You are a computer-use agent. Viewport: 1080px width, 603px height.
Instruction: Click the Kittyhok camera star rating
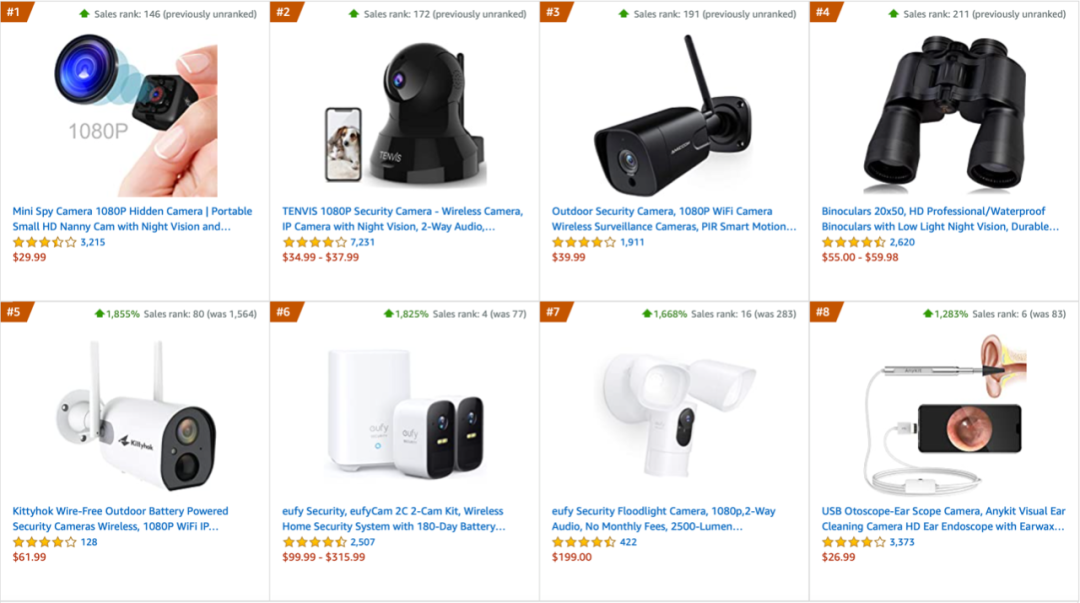44,542
